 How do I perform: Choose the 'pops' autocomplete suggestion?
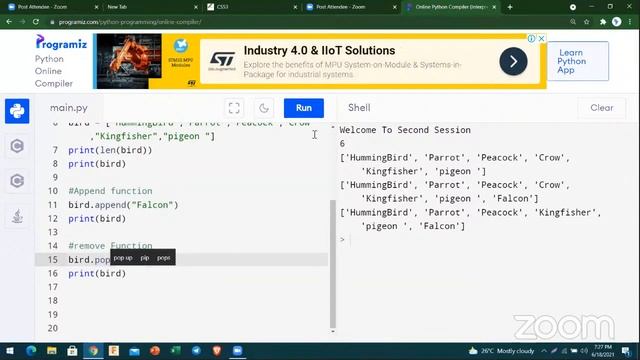click(x=164, y=258)
